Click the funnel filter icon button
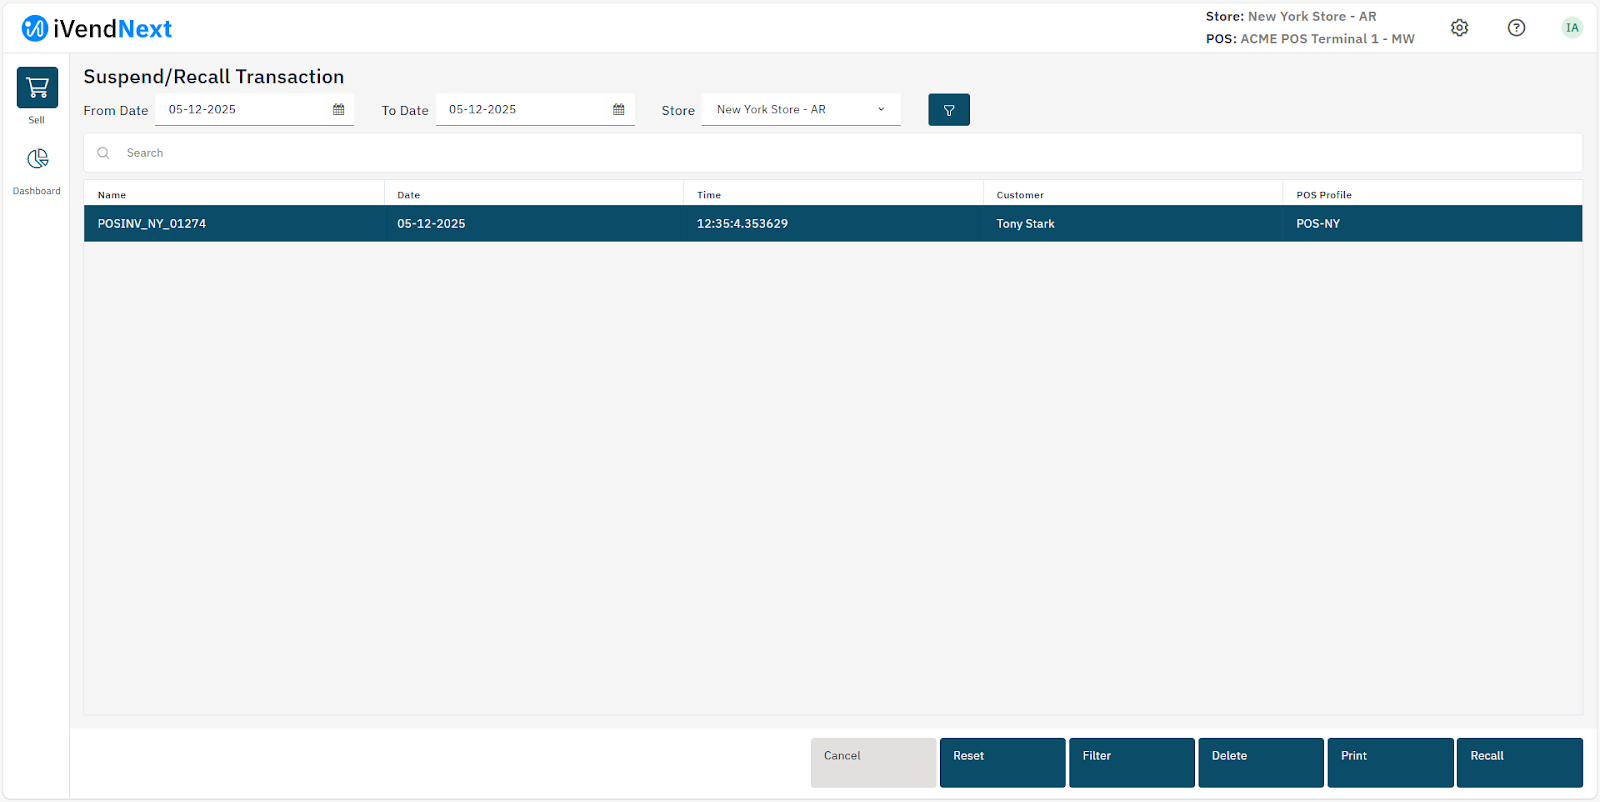The width and height of the screenshot is (1600, 802). pyautogui.click(x=948, y=110)
